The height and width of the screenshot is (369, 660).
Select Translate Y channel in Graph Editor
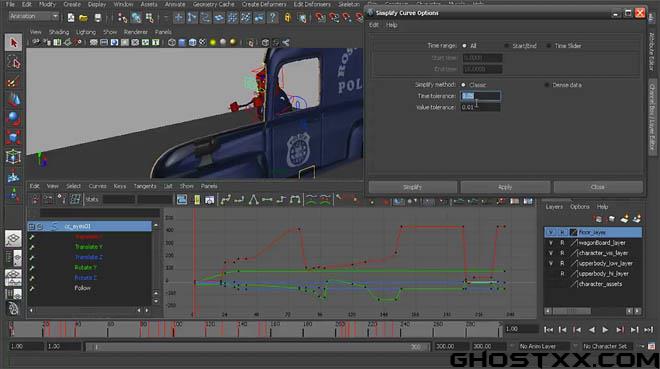tap(89, 247)
